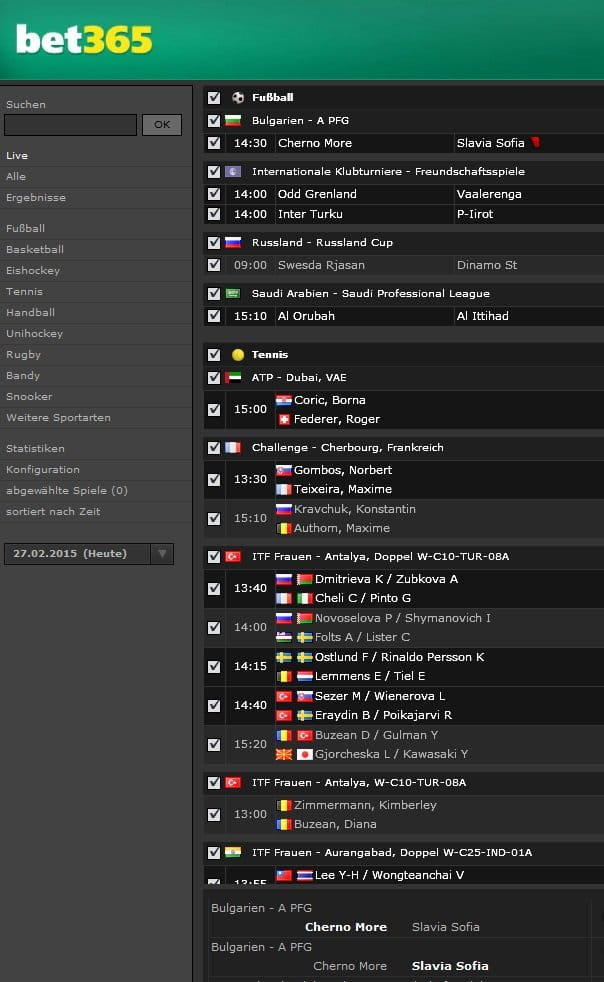The image size is (604, 982).
Task: Toggle checkbox for Odd Grenland vs Vaalerenga
Action: pos(214,194)
